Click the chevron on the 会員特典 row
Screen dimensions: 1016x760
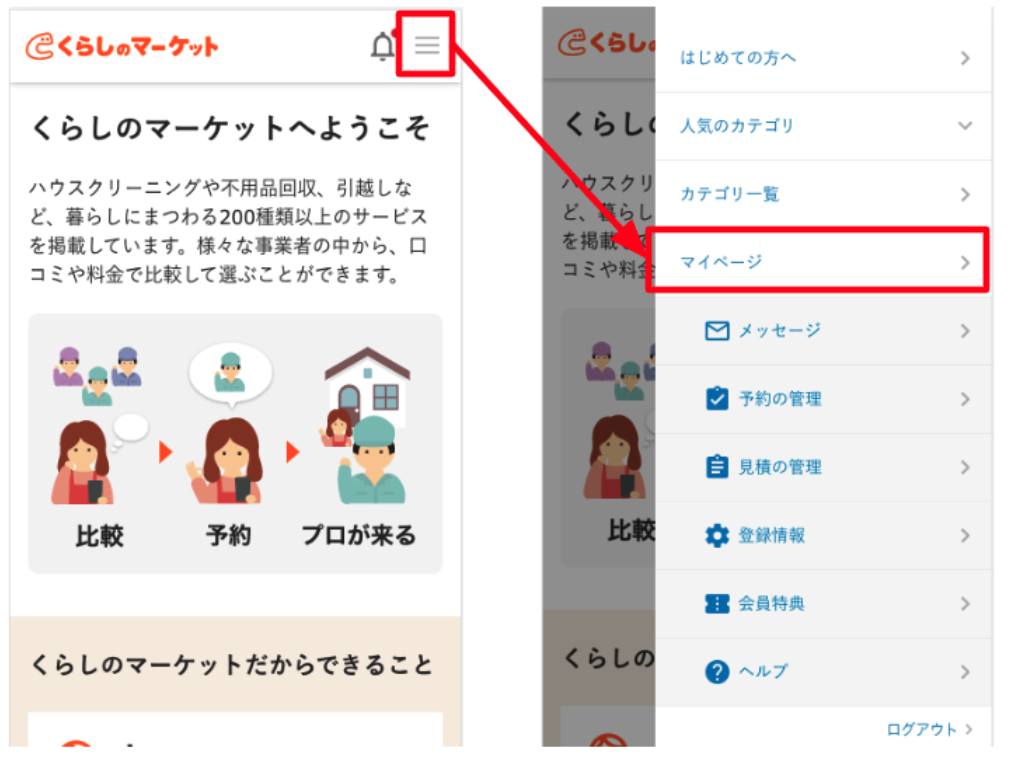(965, 604)
